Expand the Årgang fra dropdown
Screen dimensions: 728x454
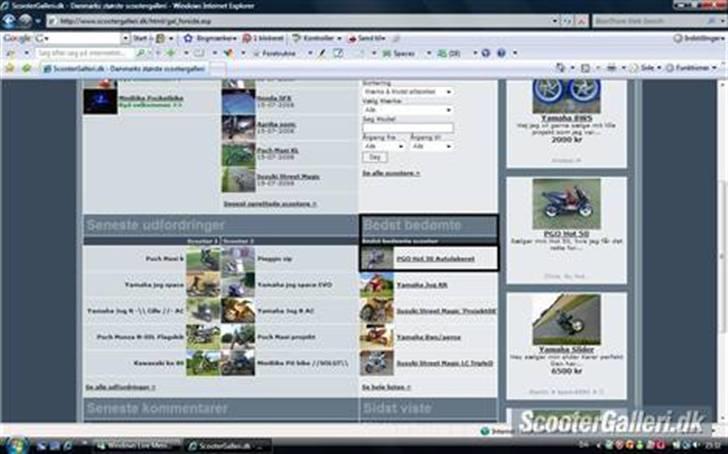[382, 146]
